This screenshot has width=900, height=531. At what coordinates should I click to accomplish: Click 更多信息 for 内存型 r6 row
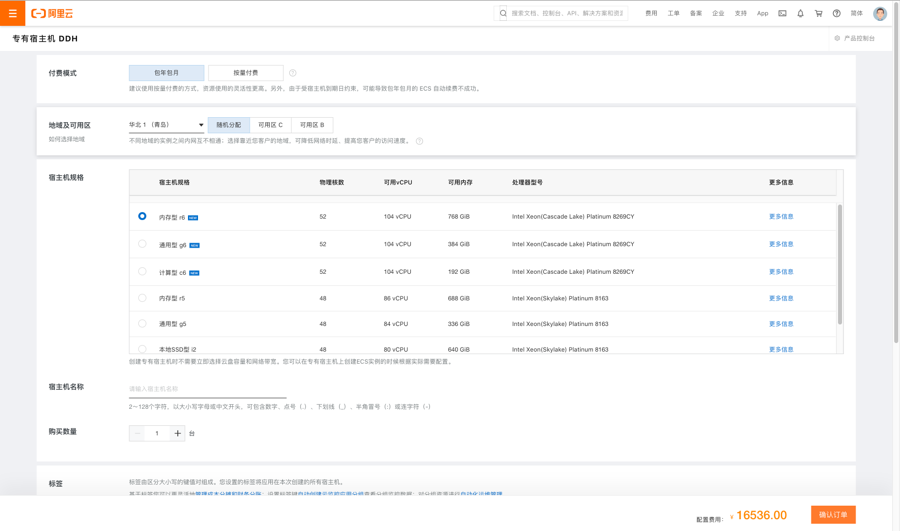click(781, 216)
